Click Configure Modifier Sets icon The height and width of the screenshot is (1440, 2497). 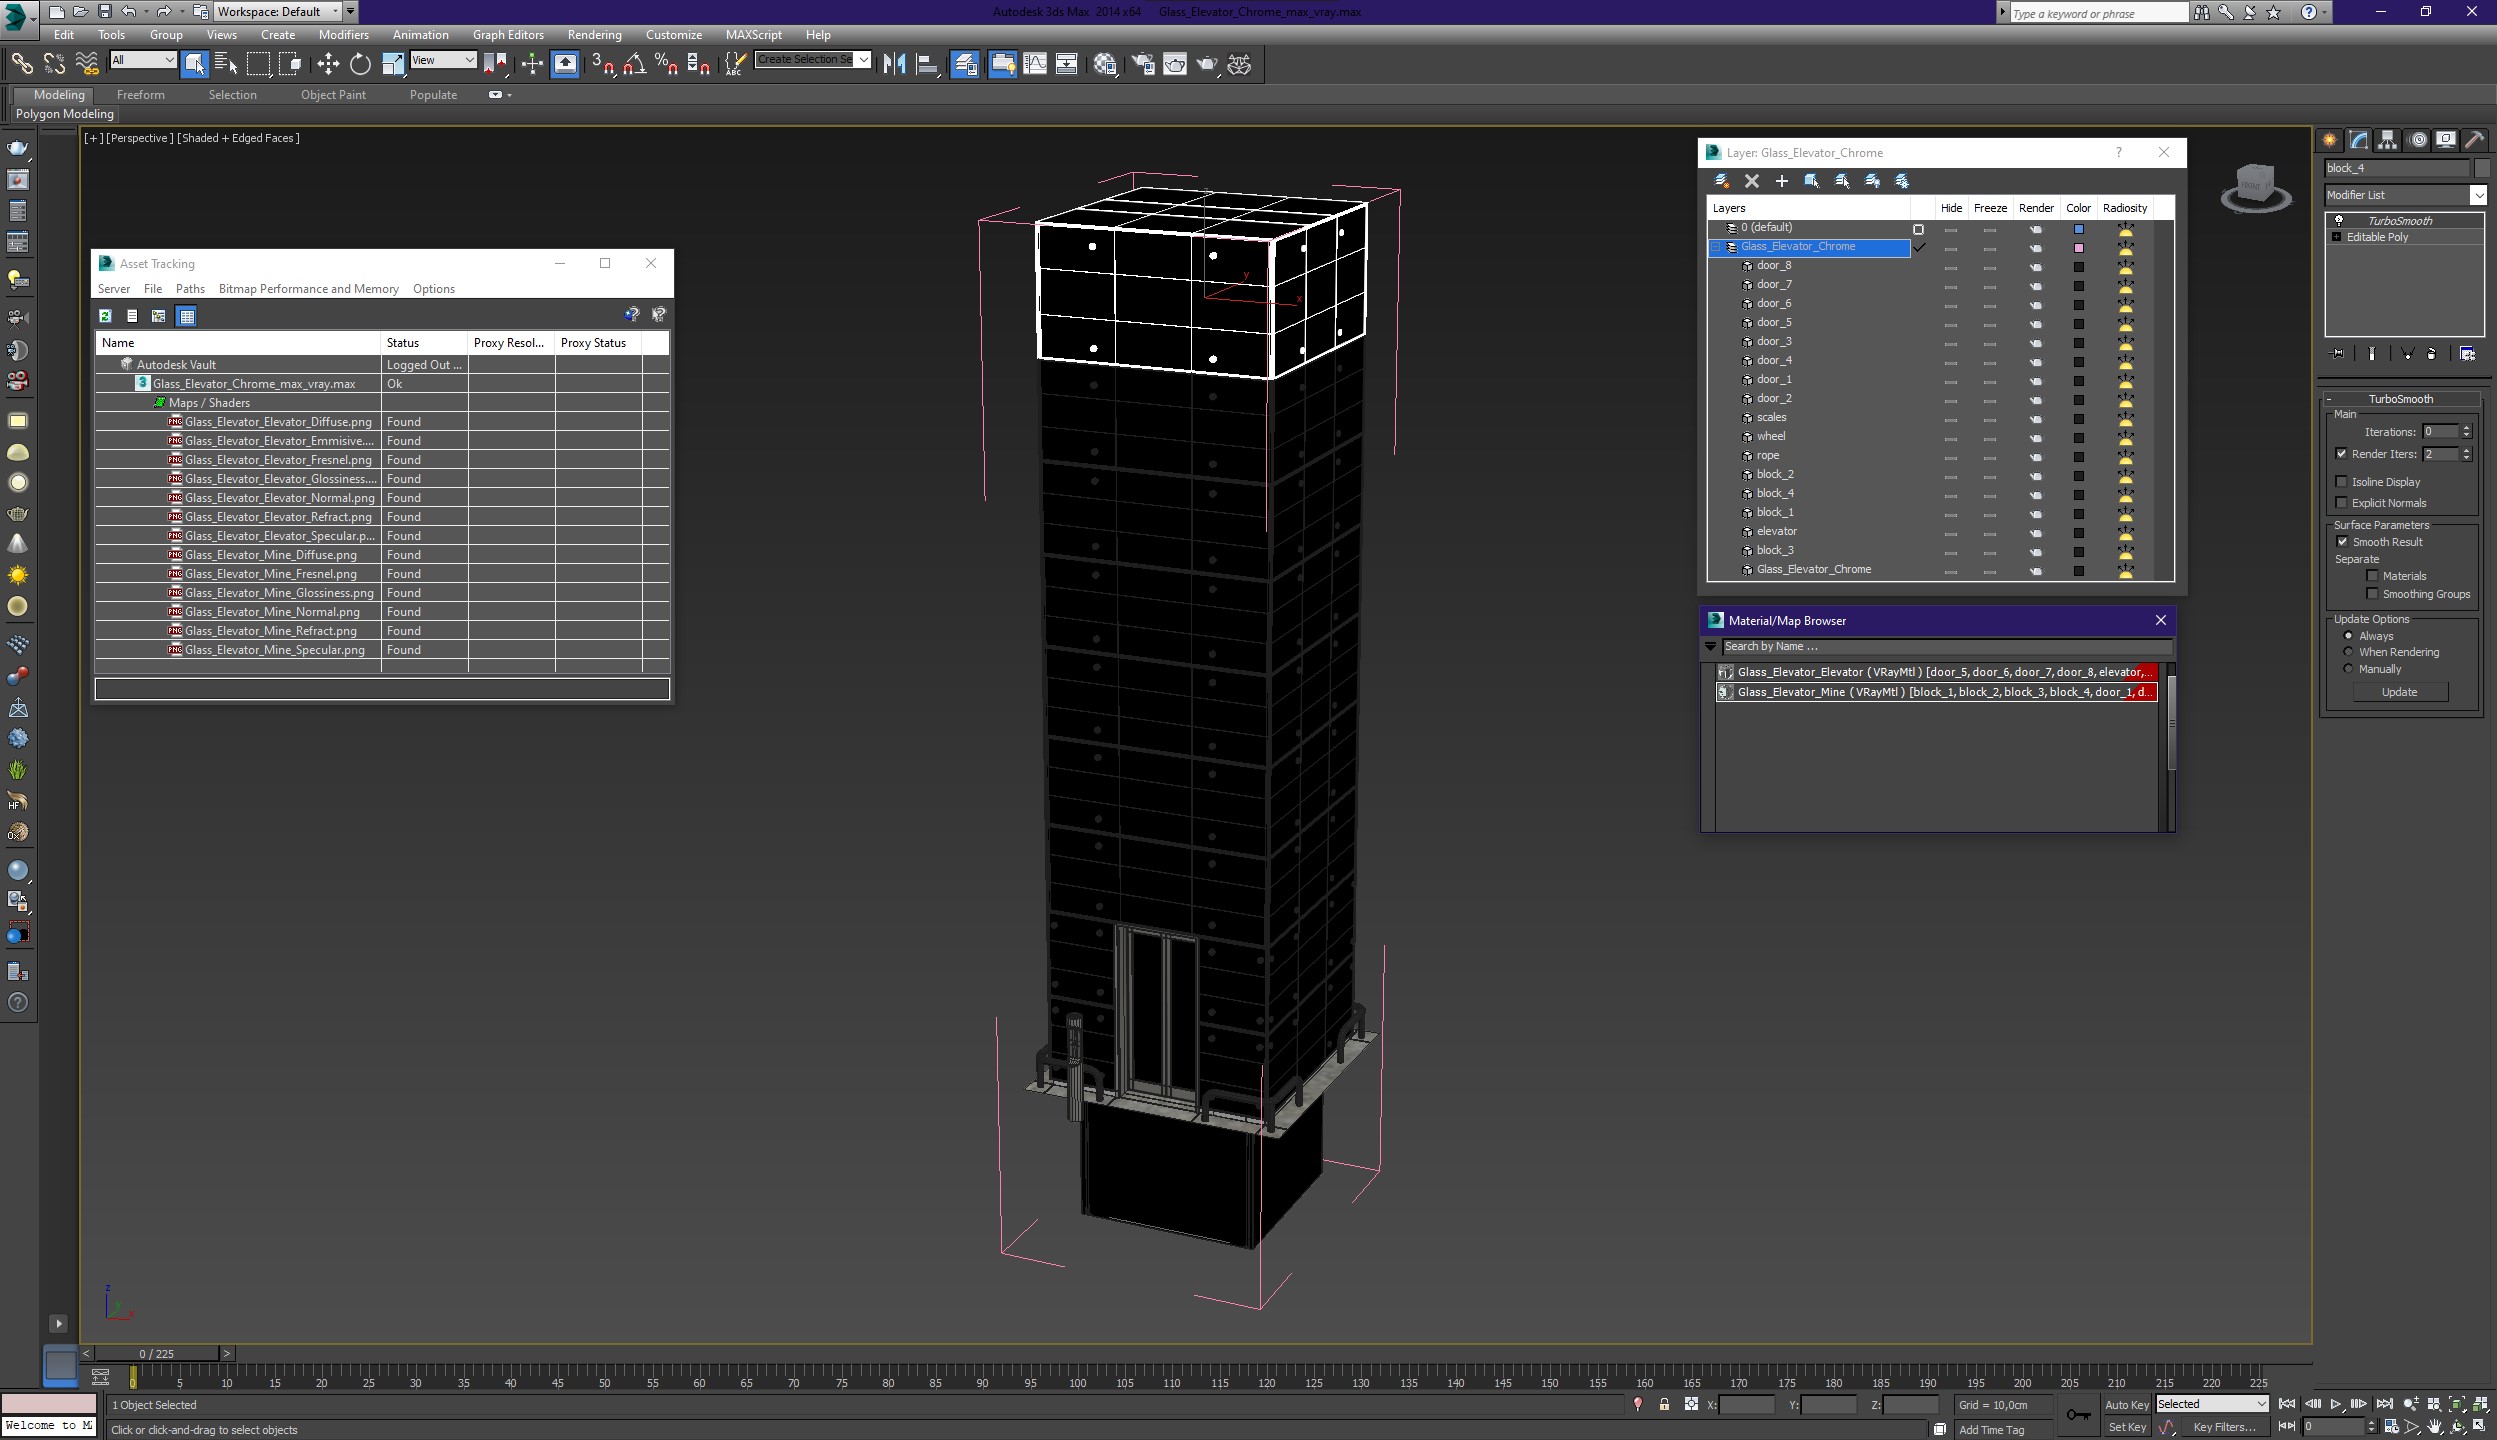[x=2467, y=354]
